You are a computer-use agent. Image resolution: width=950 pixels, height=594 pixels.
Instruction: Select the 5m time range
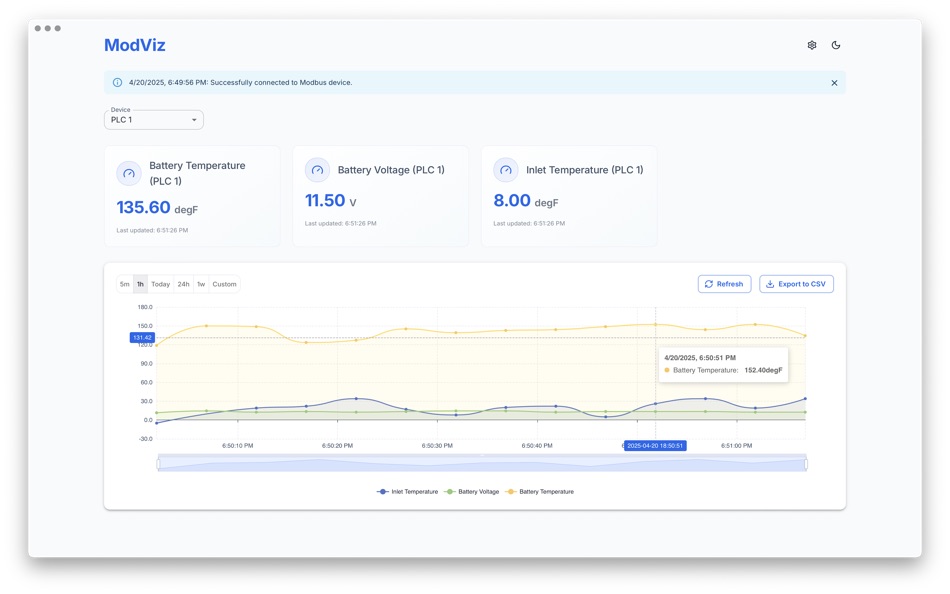click(x=125, y=284)
